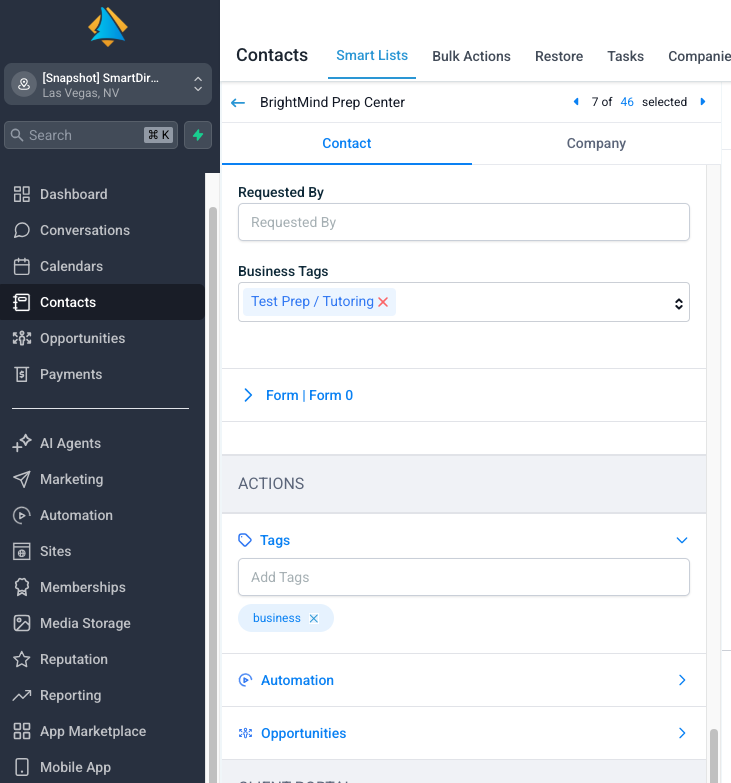Open the Memberships badge icon
Image resolution: width=731 pixels, height=783 pixels.
(x=21, y=587)
